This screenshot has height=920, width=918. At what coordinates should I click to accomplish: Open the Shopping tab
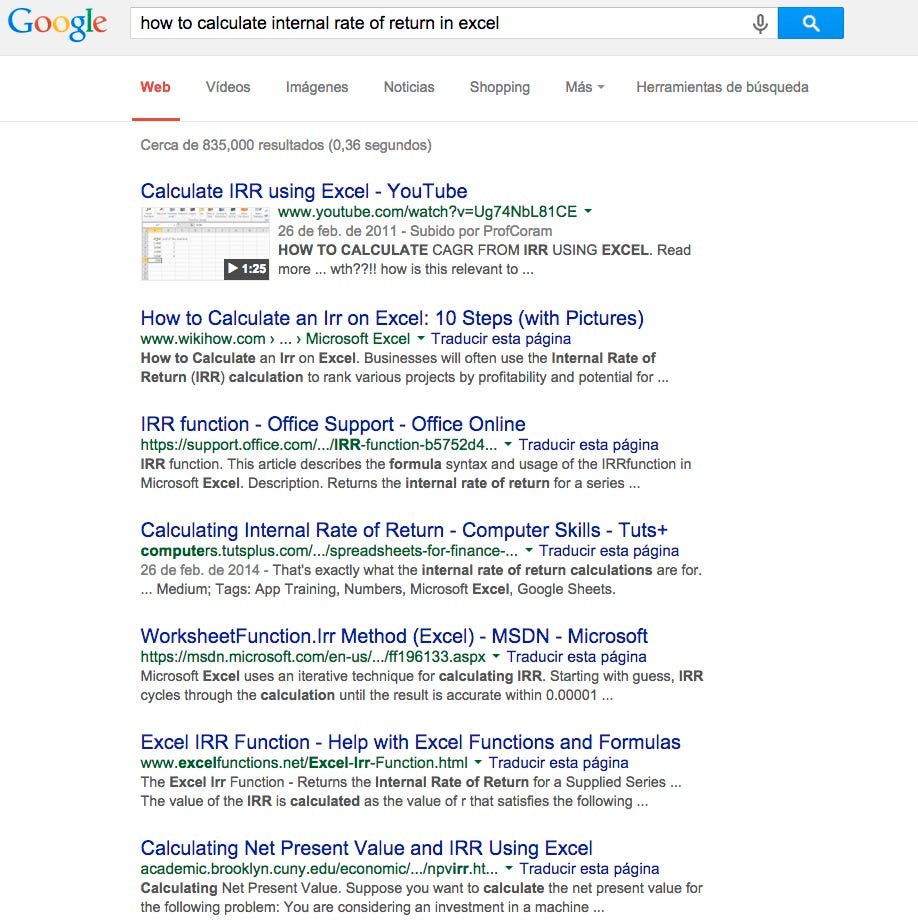(499, 87)
